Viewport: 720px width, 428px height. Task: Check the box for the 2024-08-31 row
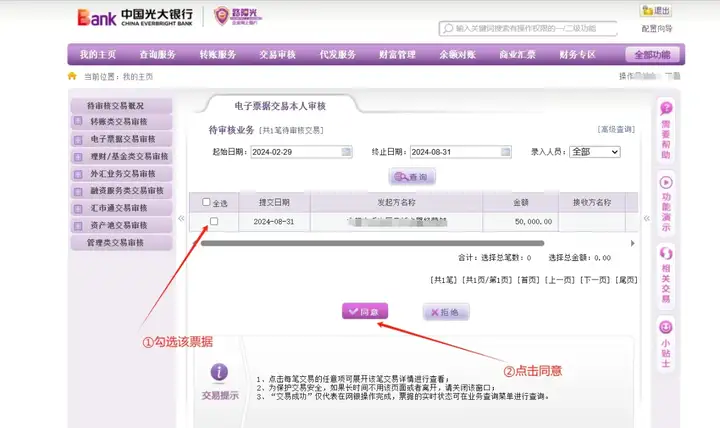(214, 221)
